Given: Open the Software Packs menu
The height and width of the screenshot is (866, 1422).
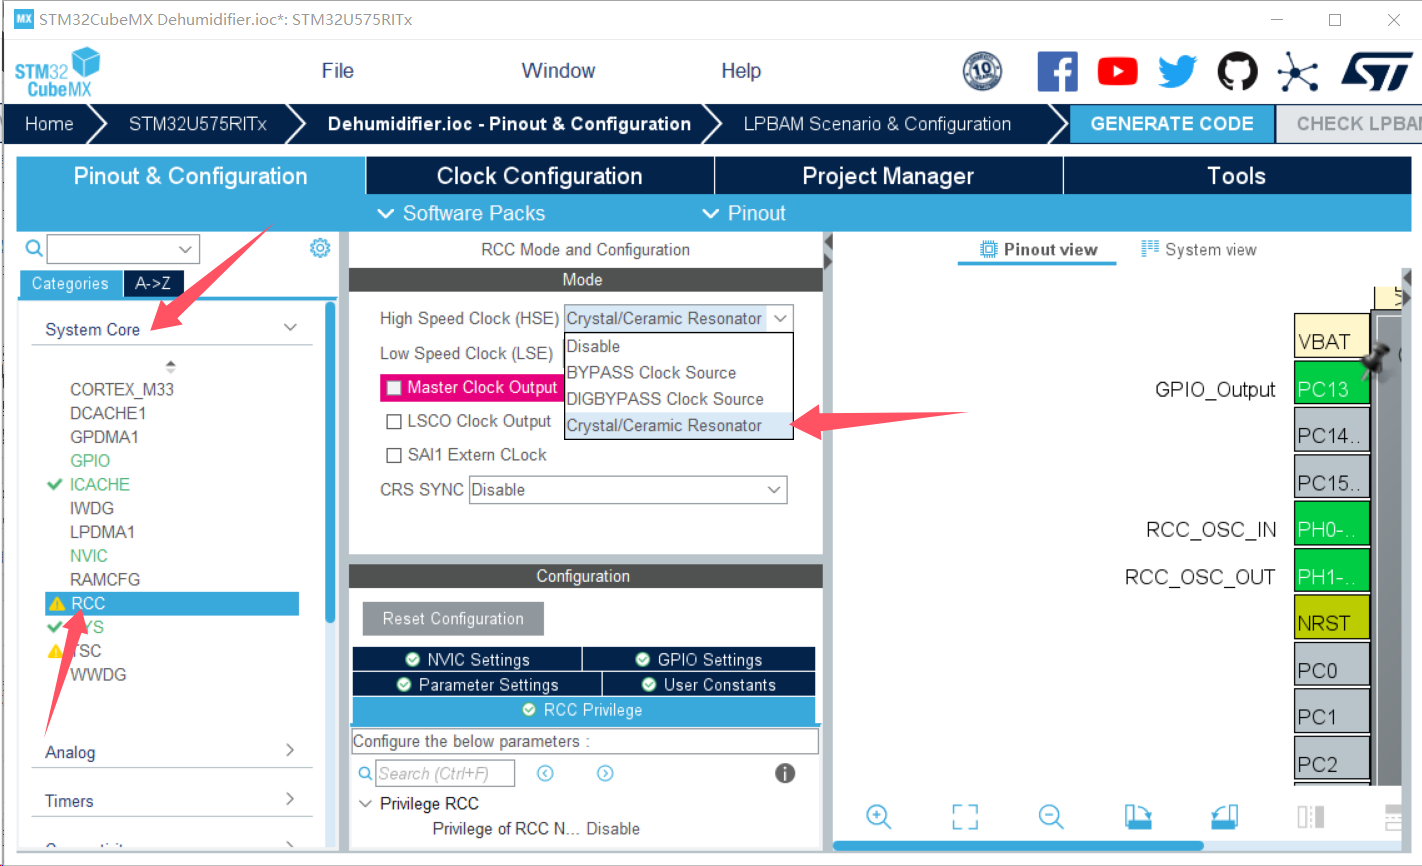Looking at the screenshot, I should click(x=461, y=213).
